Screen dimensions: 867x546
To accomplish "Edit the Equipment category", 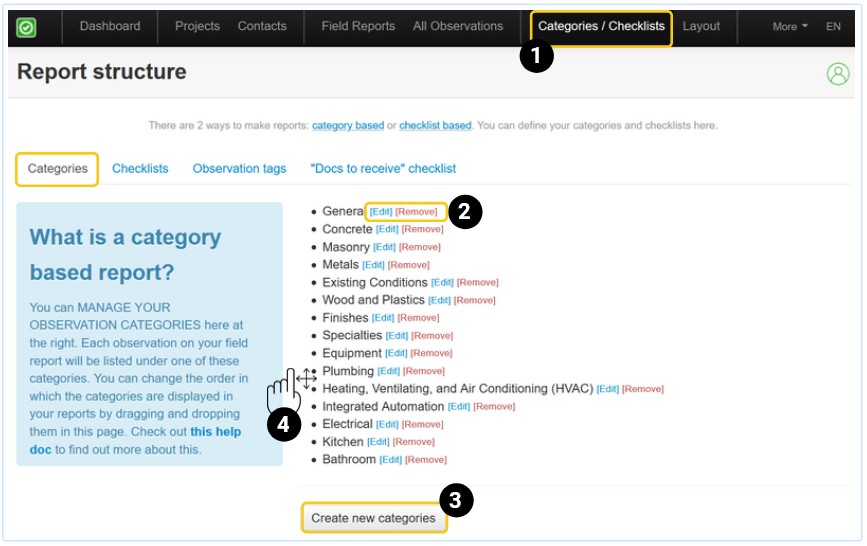I will coord(396,353).
